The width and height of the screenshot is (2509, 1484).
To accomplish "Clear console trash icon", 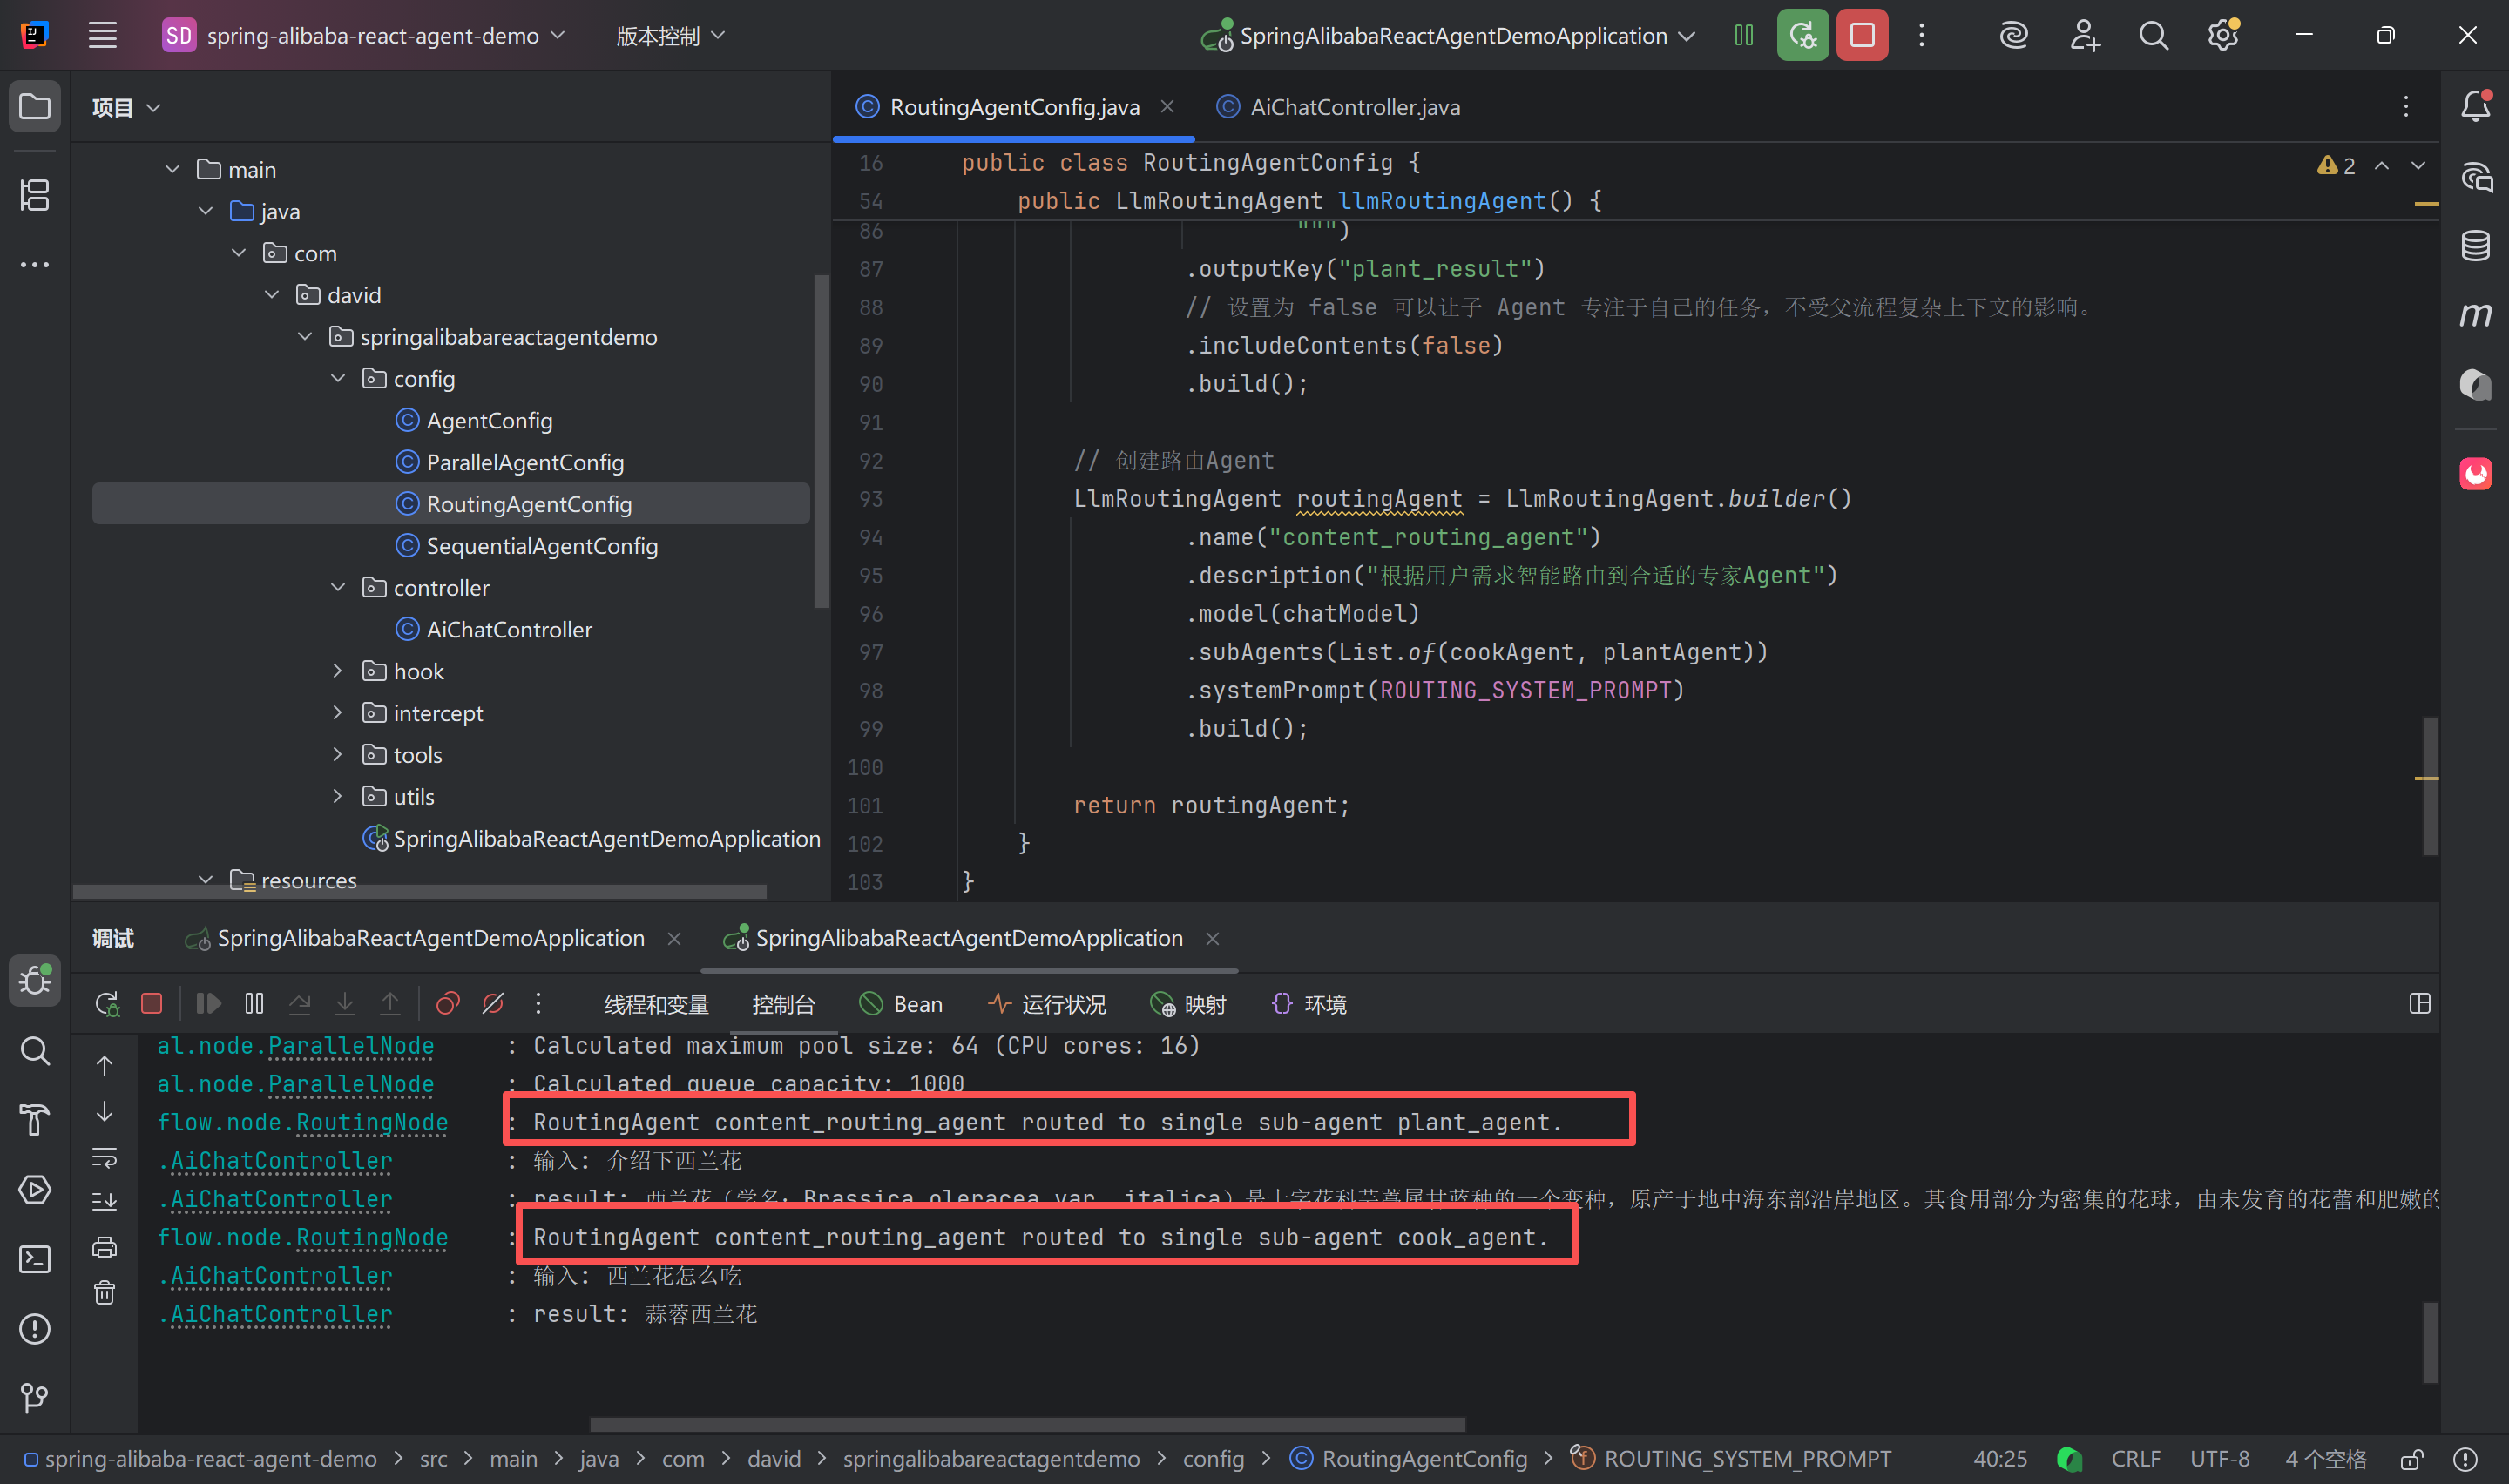I will 104,1293.
